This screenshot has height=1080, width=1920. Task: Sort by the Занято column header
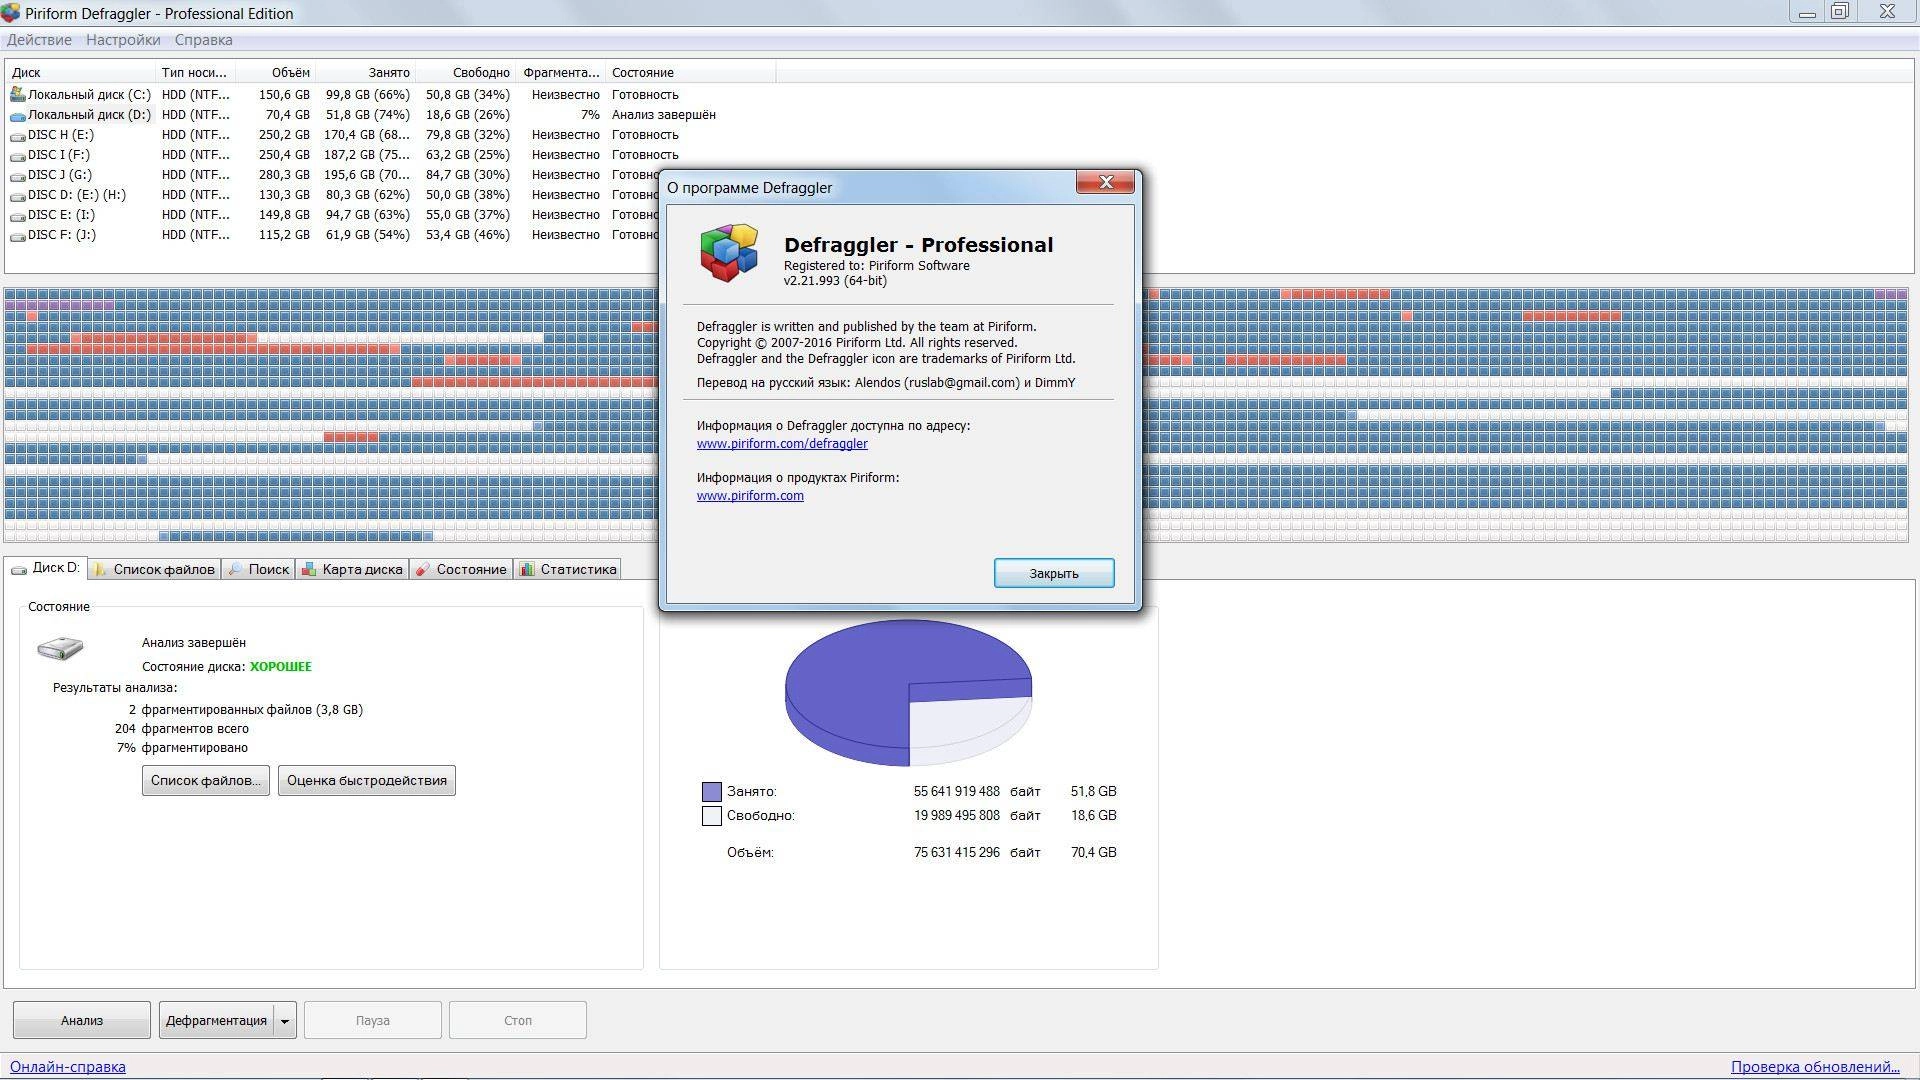pos(365,72)
